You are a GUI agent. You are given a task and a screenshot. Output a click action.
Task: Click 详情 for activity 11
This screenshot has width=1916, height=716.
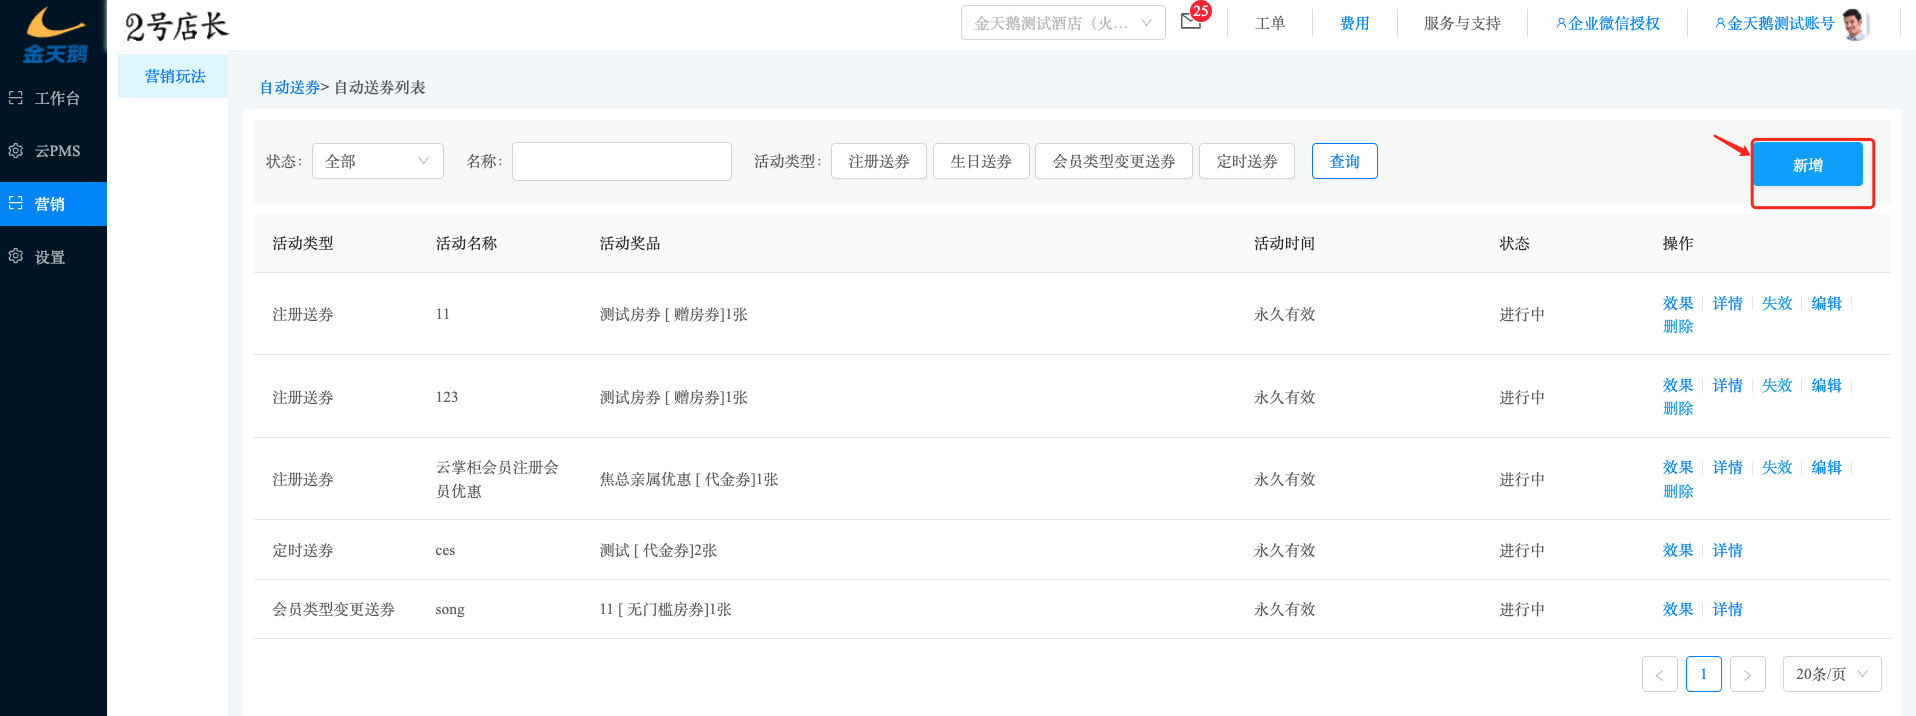(x=1727, y=303)
